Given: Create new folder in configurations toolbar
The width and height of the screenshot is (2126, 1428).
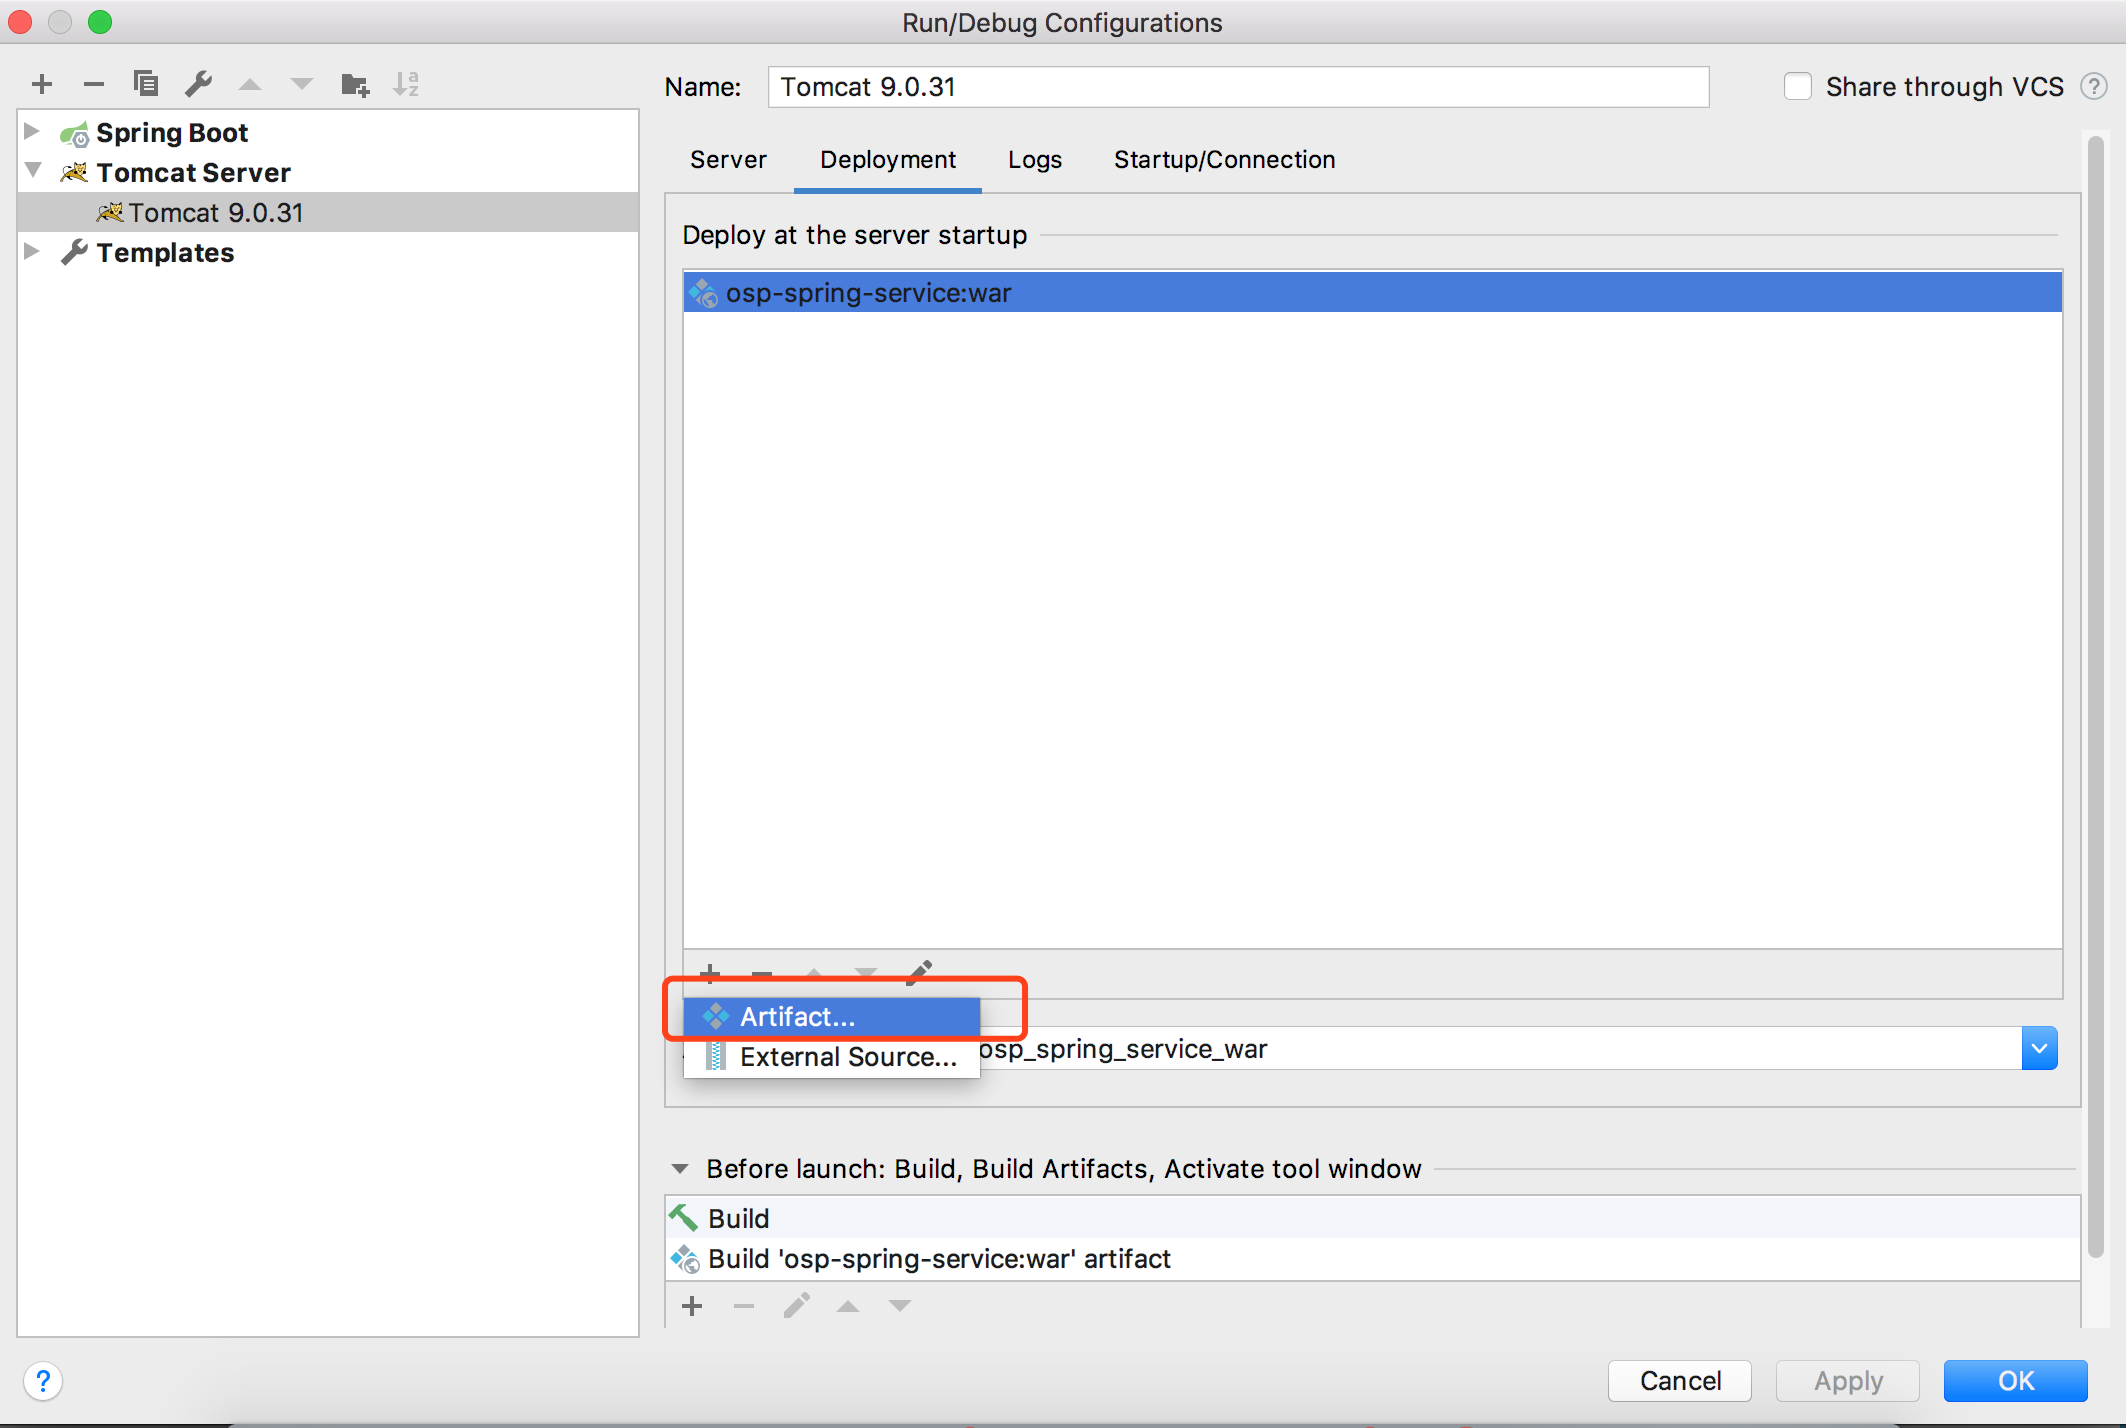Looking at the screenshot, I should pyautogui.click(x=354, y=84).
